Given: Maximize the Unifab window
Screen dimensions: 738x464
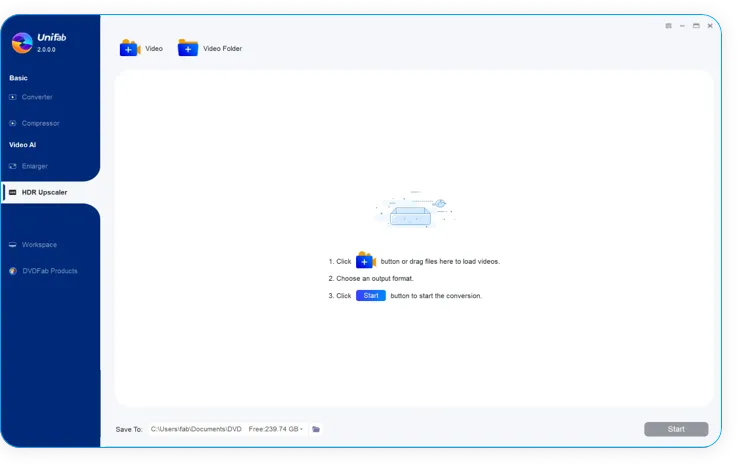Looking at the screenshot, I should pos(696,26).
